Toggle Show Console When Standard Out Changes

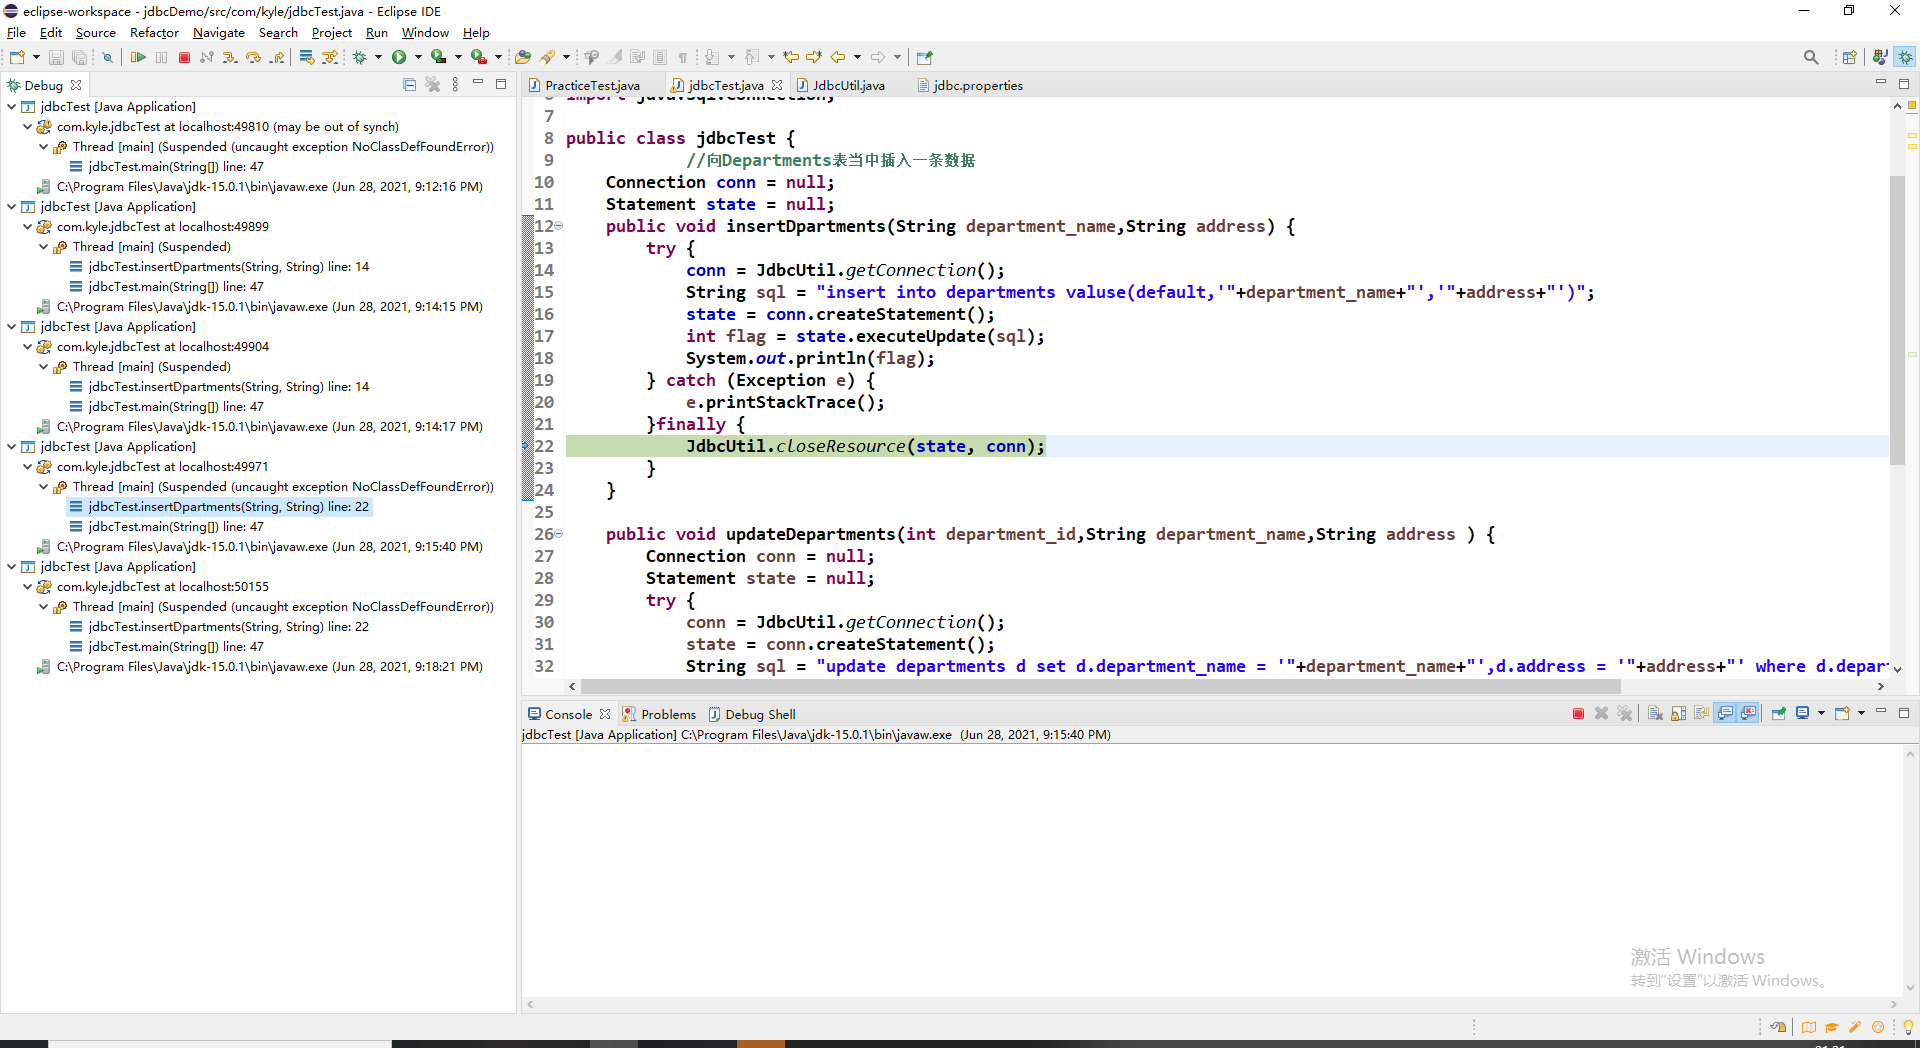1725,714
